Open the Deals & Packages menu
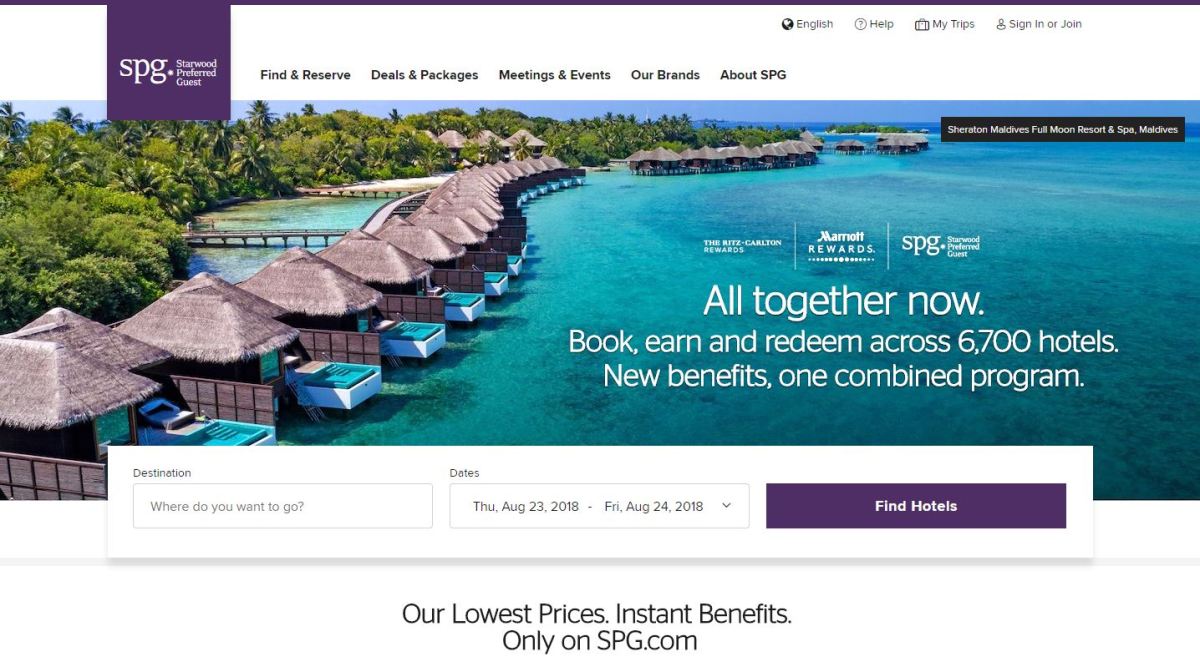Screen dimensions: 1200x667 (424, 75)
